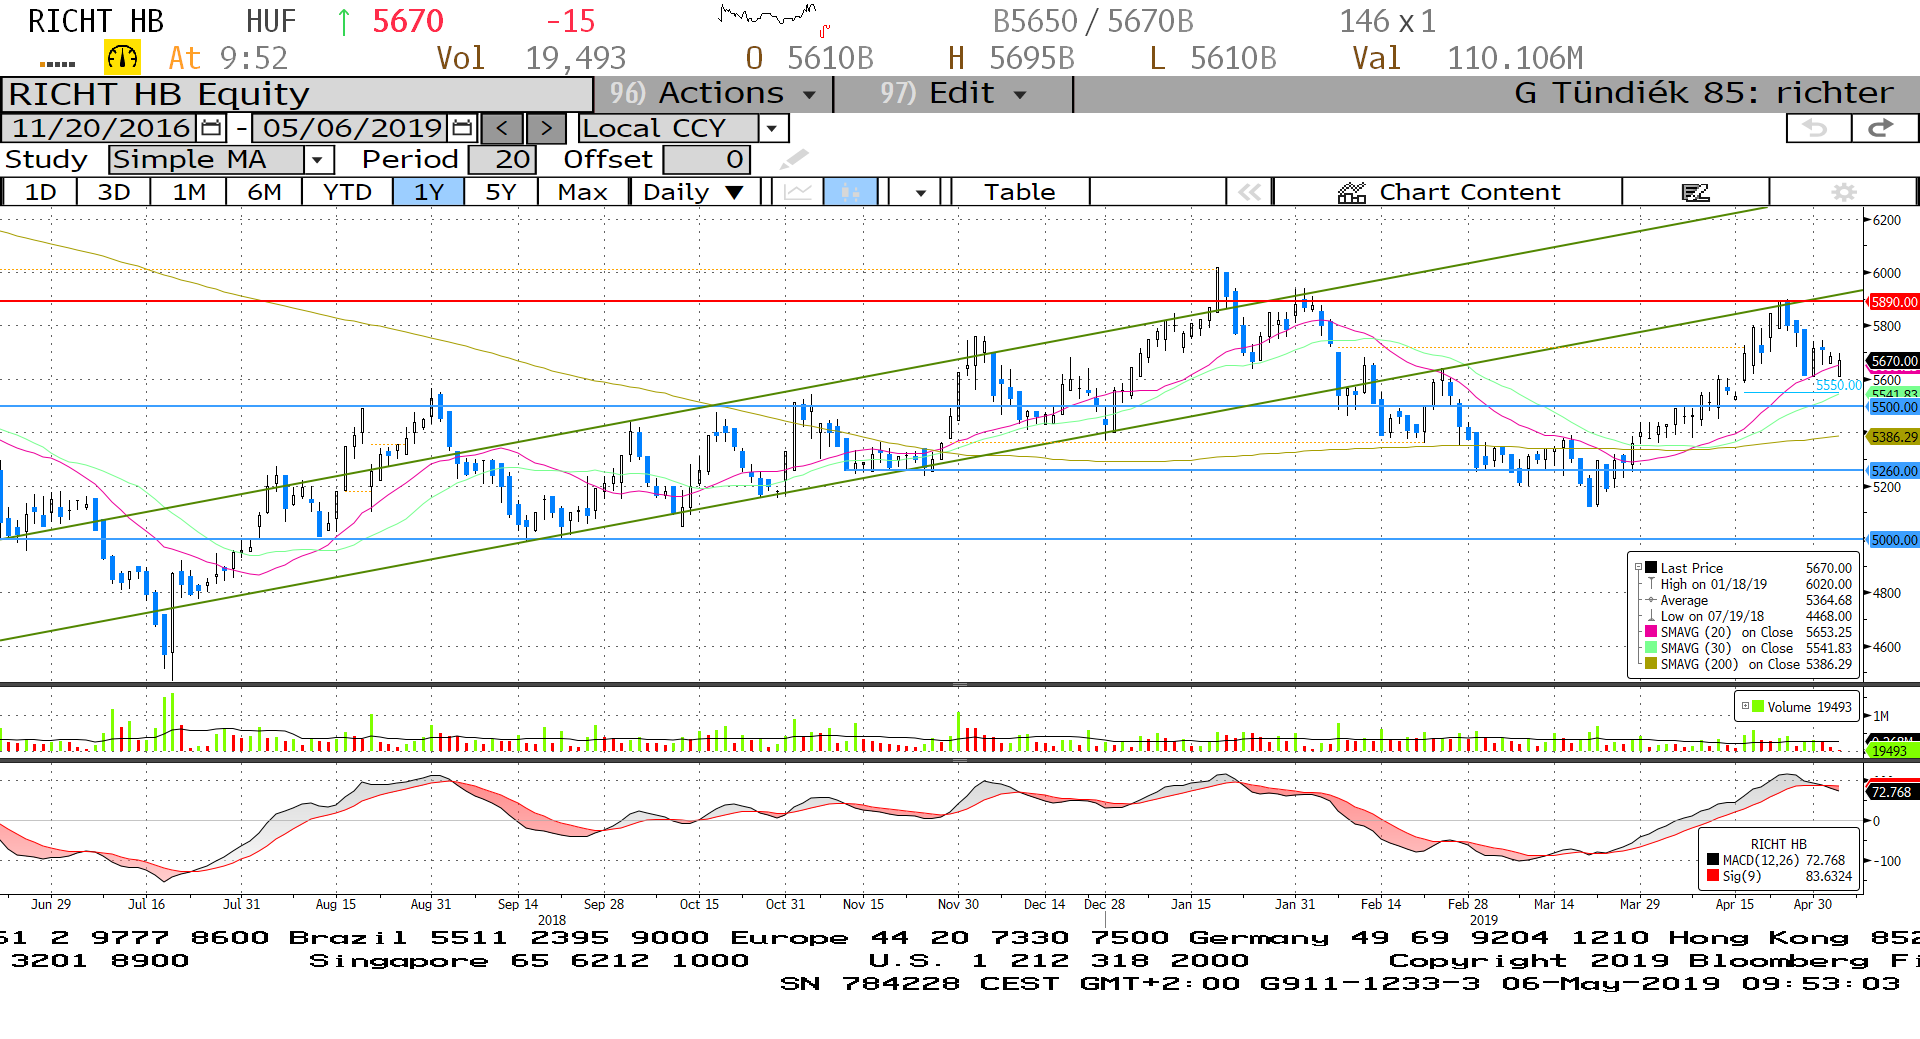Select the 1Y range tab
The image size is (1920, 1039).
point(429,192)
